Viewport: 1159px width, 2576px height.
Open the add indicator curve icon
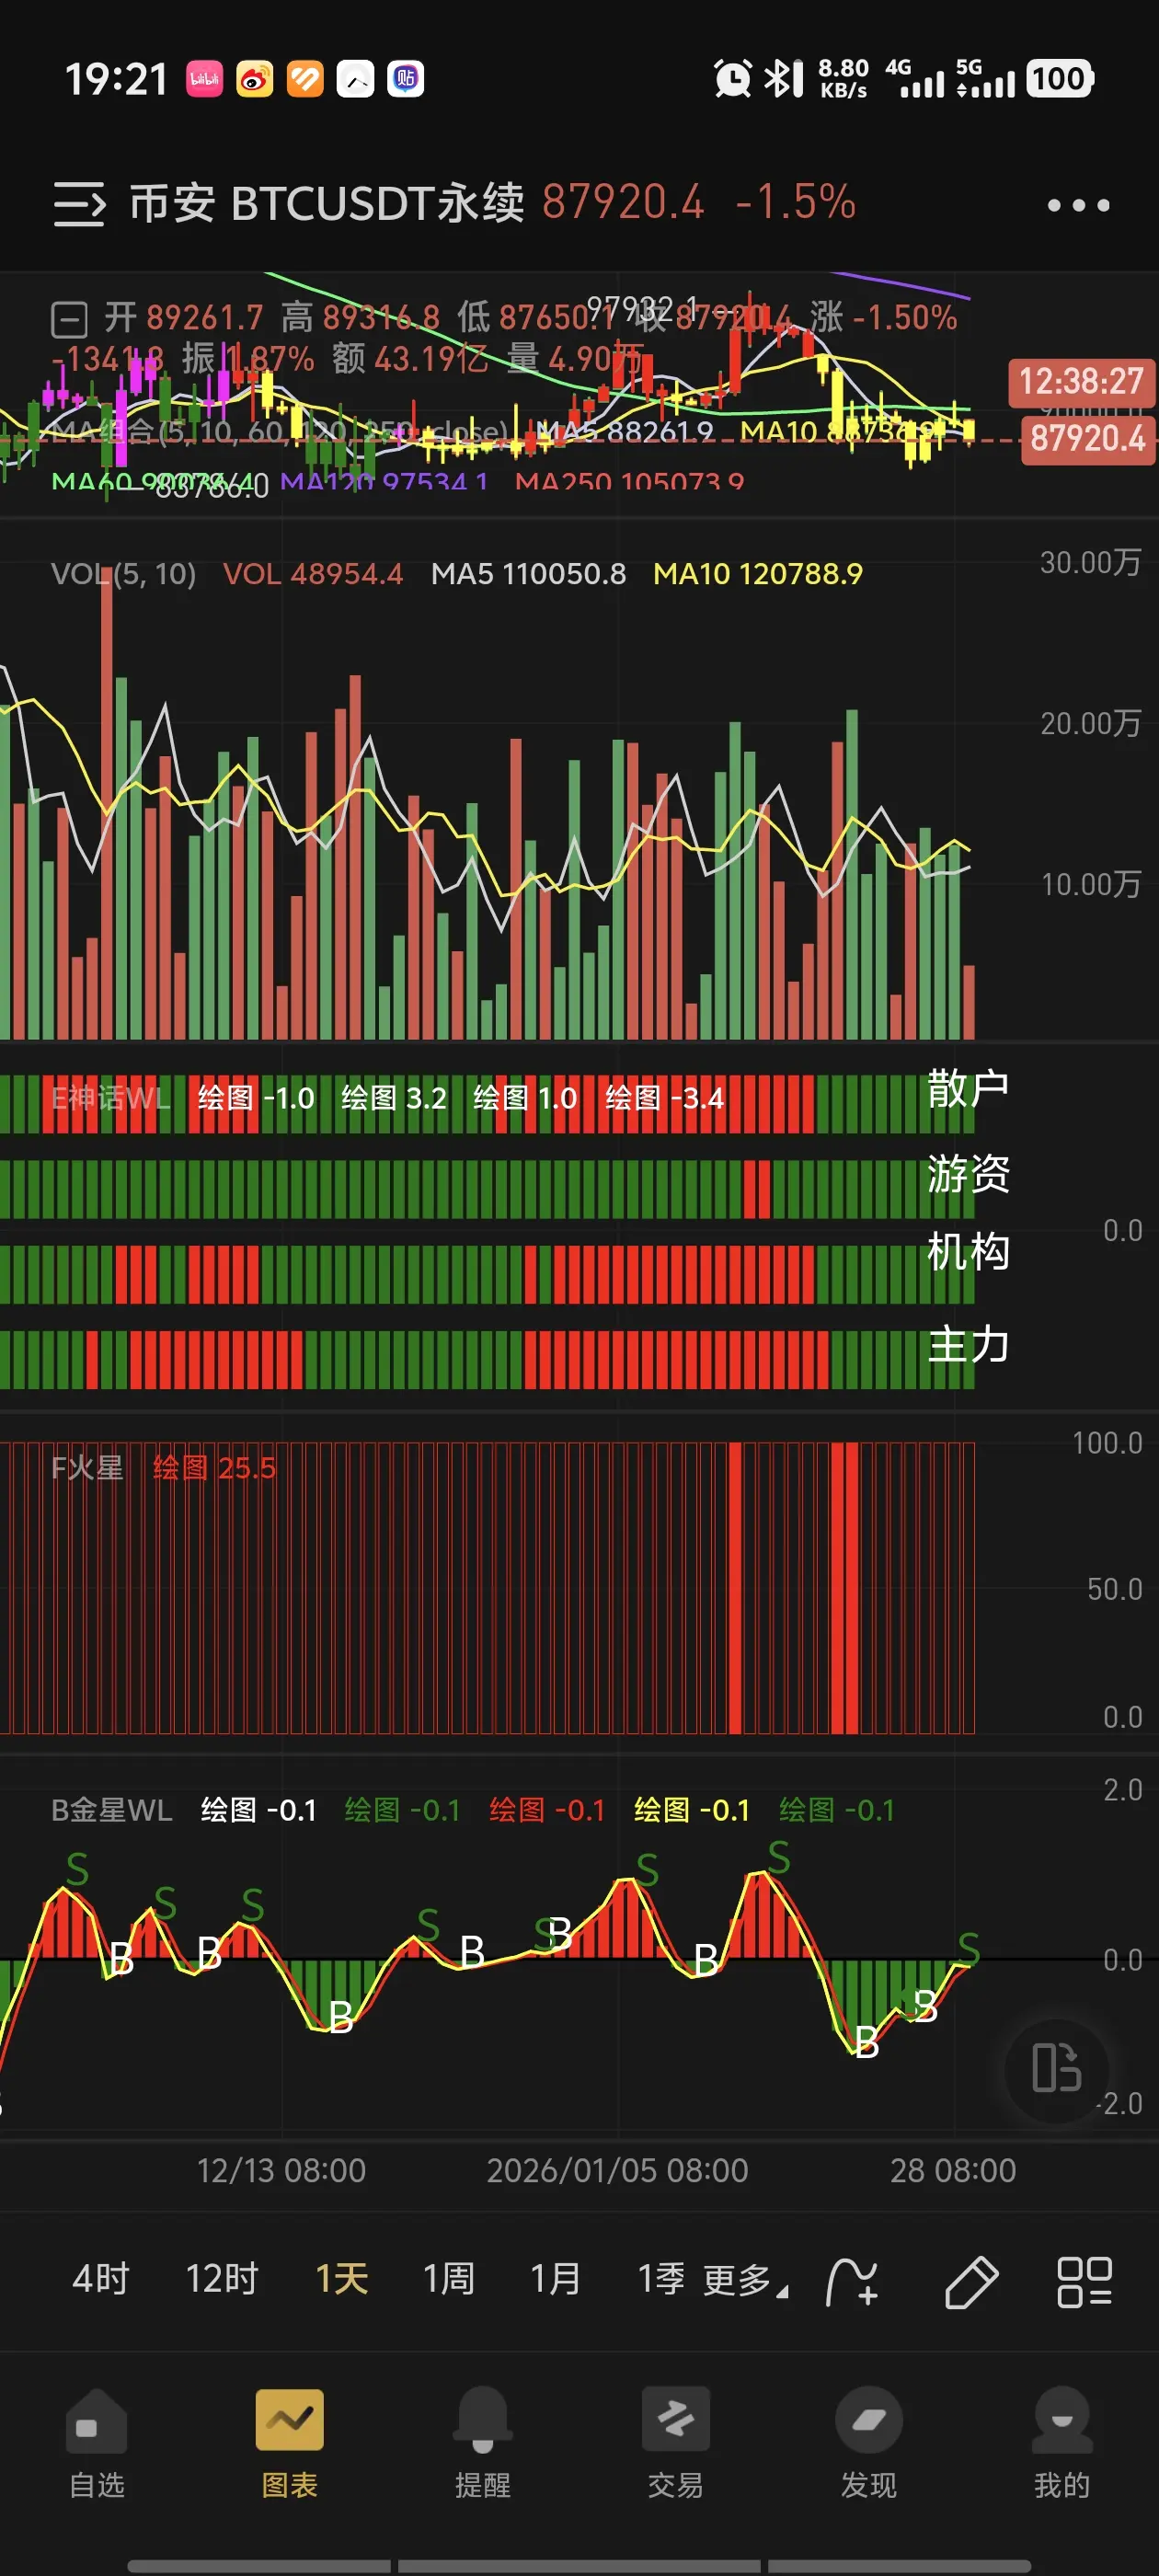tap(852, 2282)
